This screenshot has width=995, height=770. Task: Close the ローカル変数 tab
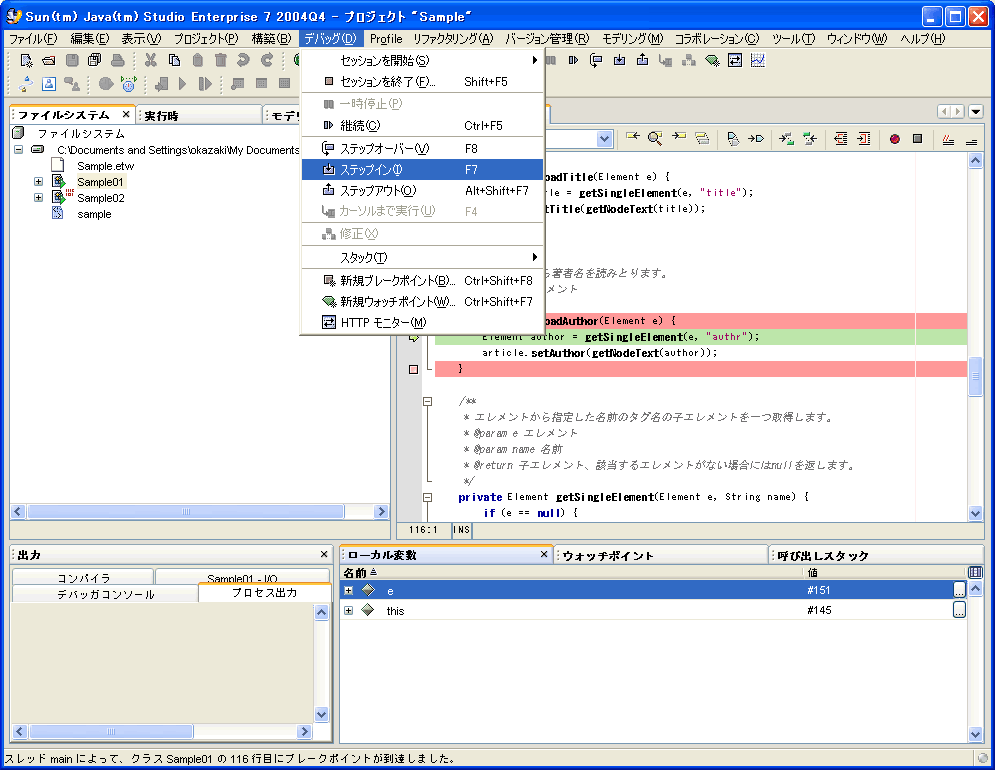[x=544, y=554]
